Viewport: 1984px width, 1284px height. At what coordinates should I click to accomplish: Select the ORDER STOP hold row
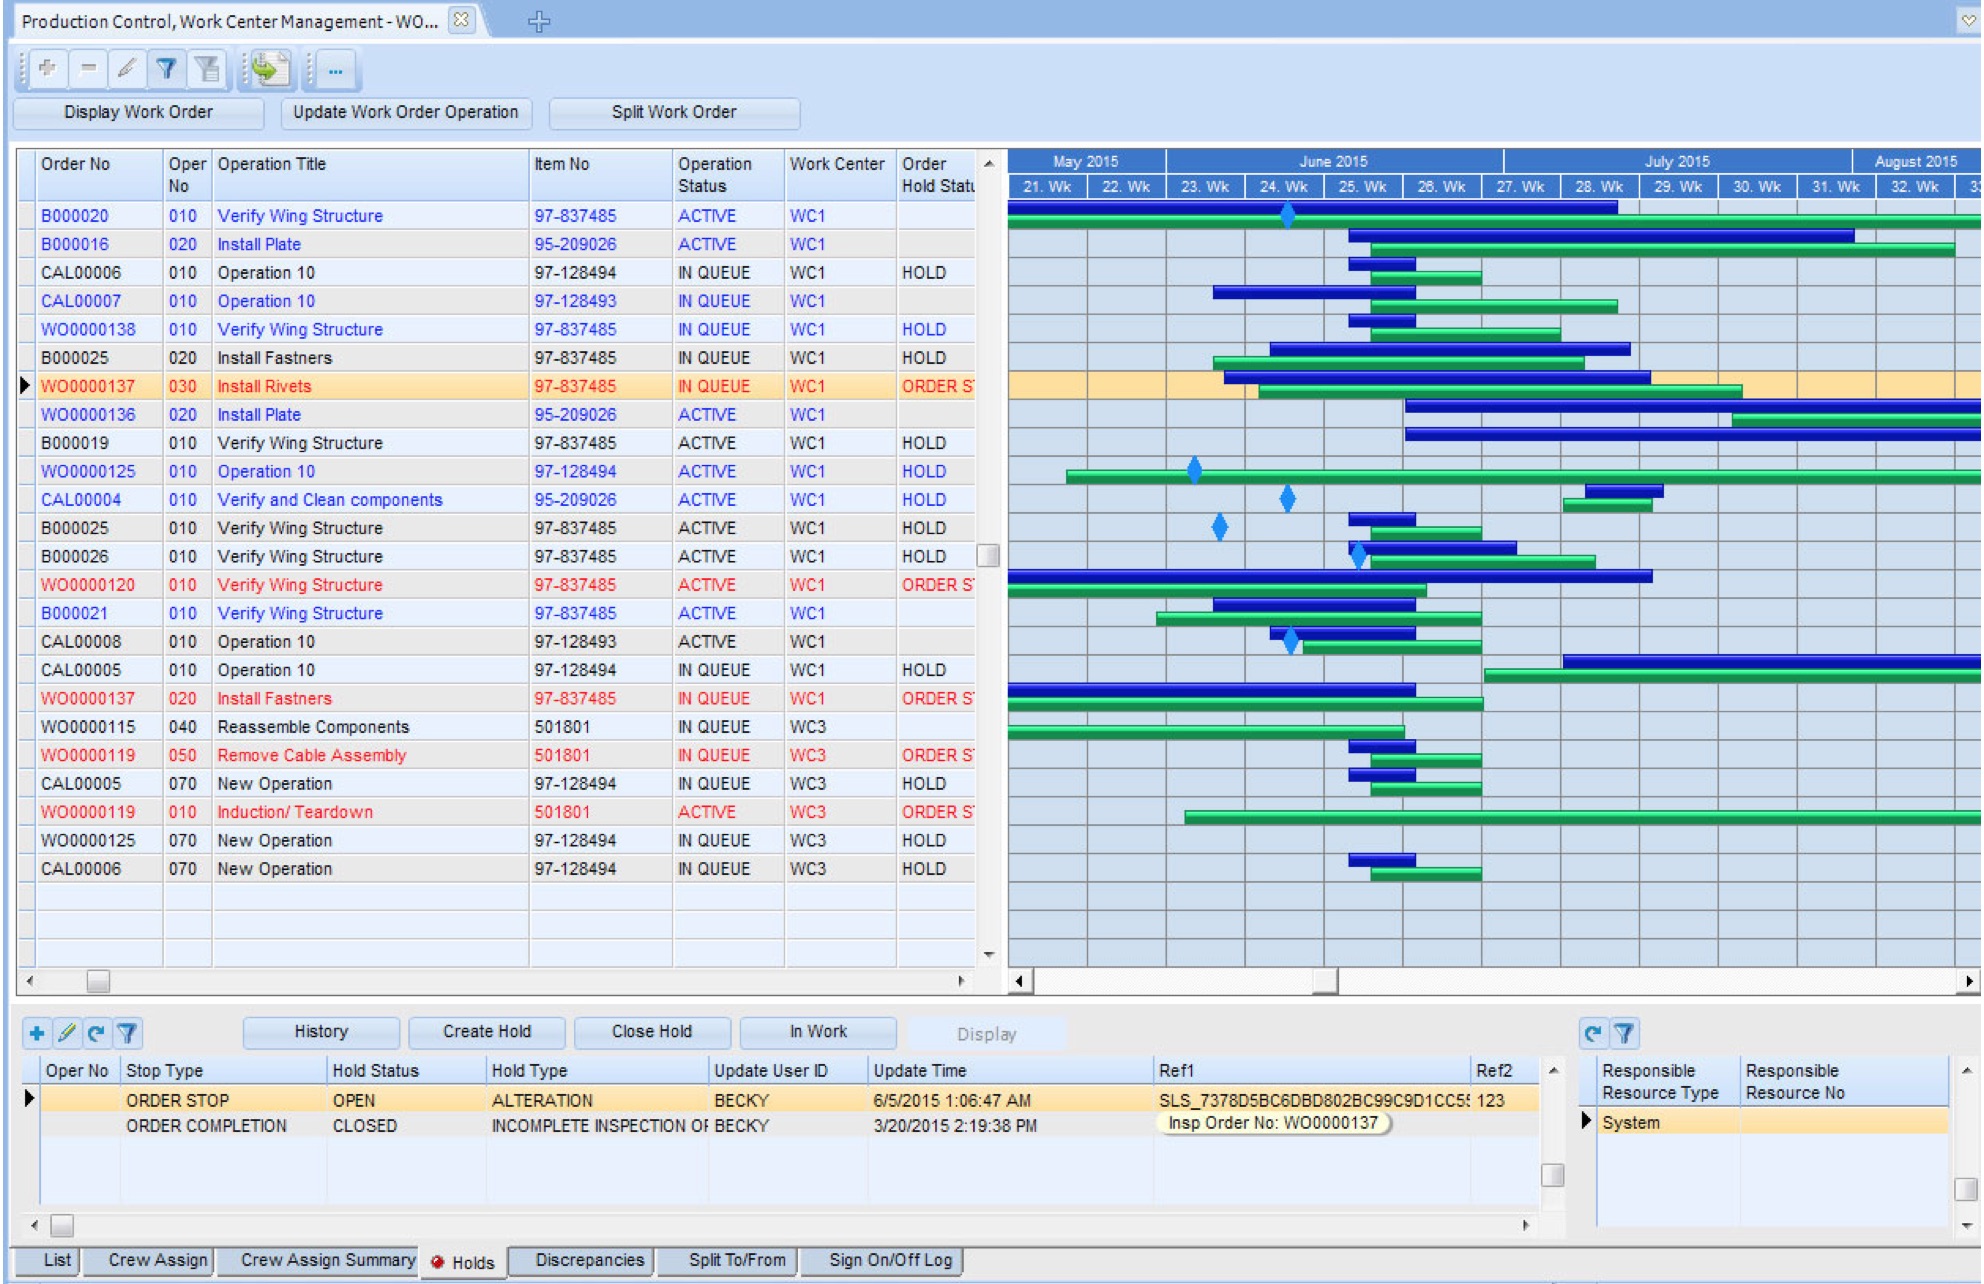tap(780, 1100)
